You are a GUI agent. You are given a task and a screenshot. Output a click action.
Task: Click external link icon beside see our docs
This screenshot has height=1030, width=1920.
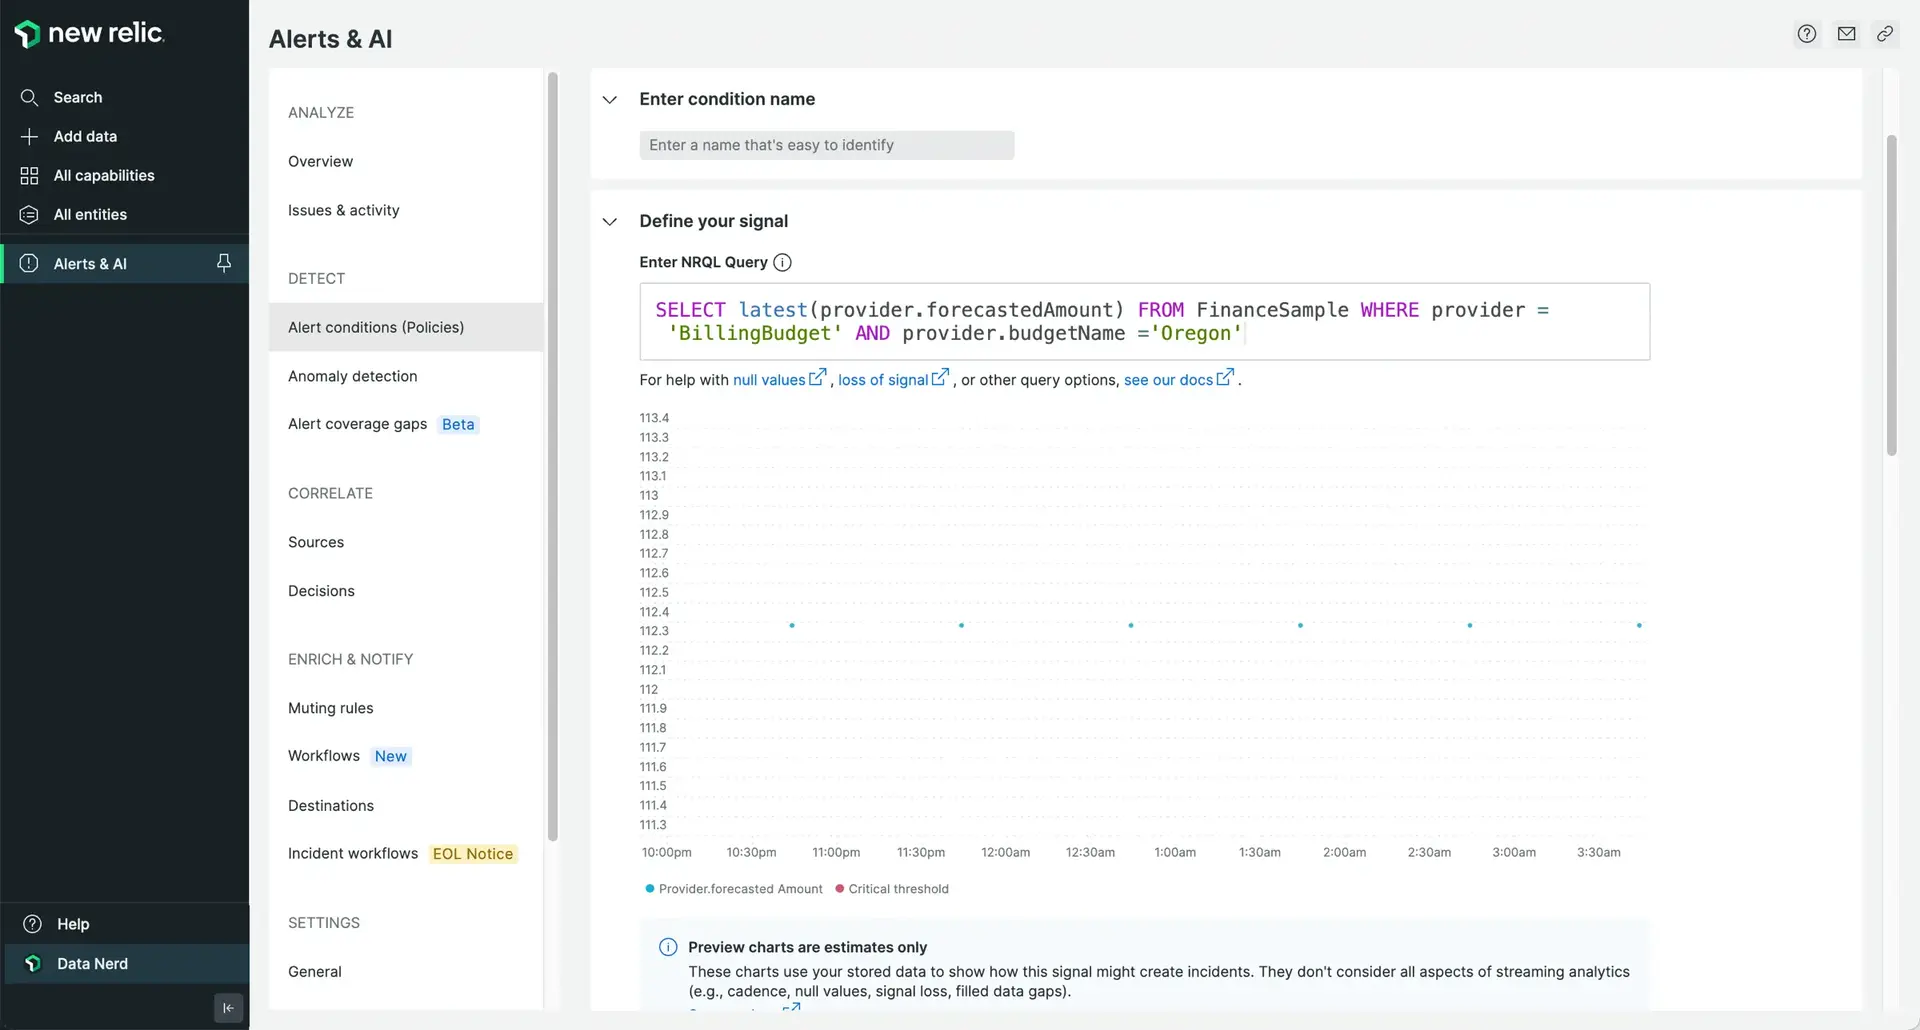click(1225, 377)
